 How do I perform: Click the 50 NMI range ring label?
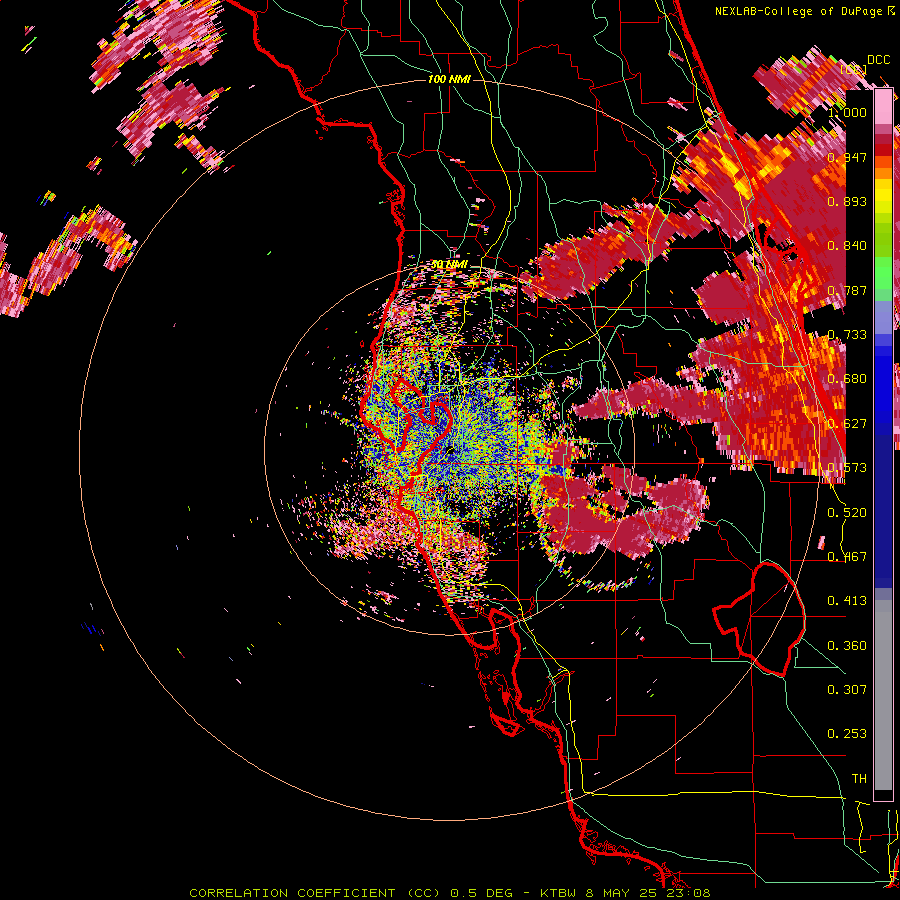(x=449, y=264)
